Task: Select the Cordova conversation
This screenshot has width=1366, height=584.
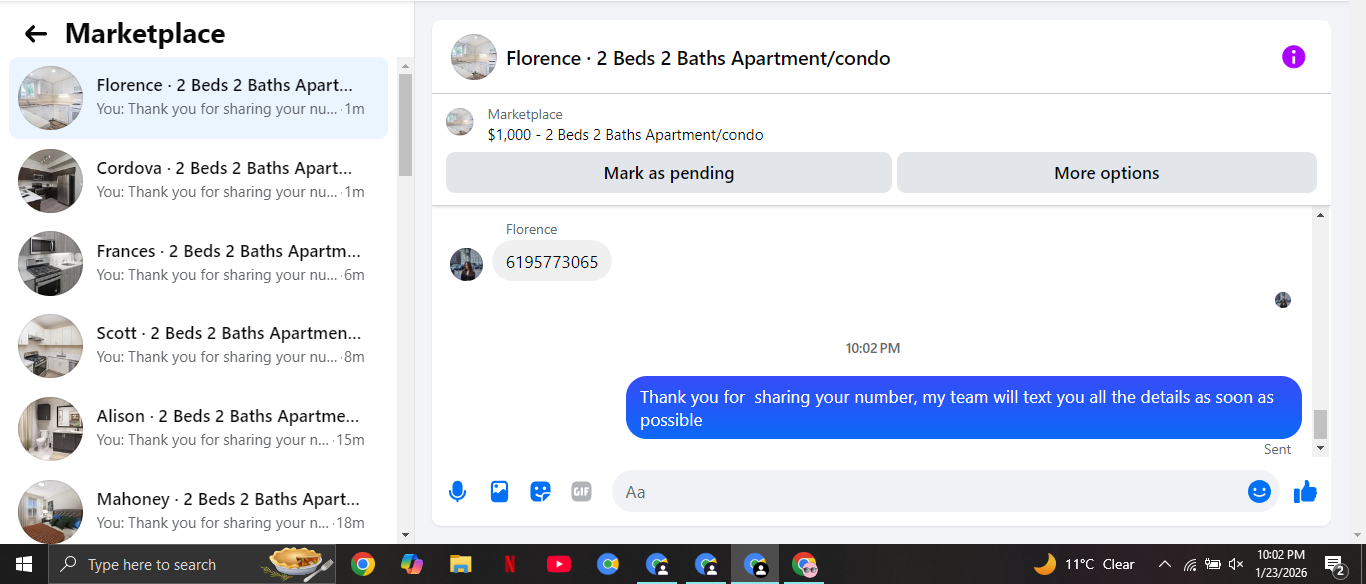Action: click(x=199, y=180)
